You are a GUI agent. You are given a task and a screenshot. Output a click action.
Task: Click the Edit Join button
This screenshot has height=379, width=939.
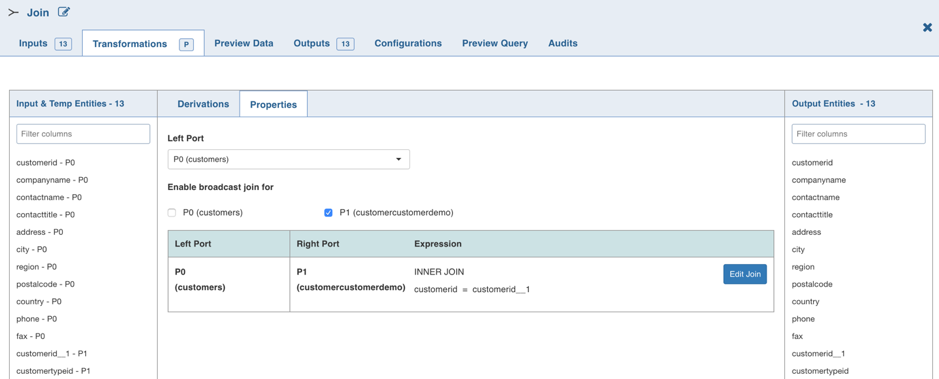pyautogui.click(x=745, y=274)
